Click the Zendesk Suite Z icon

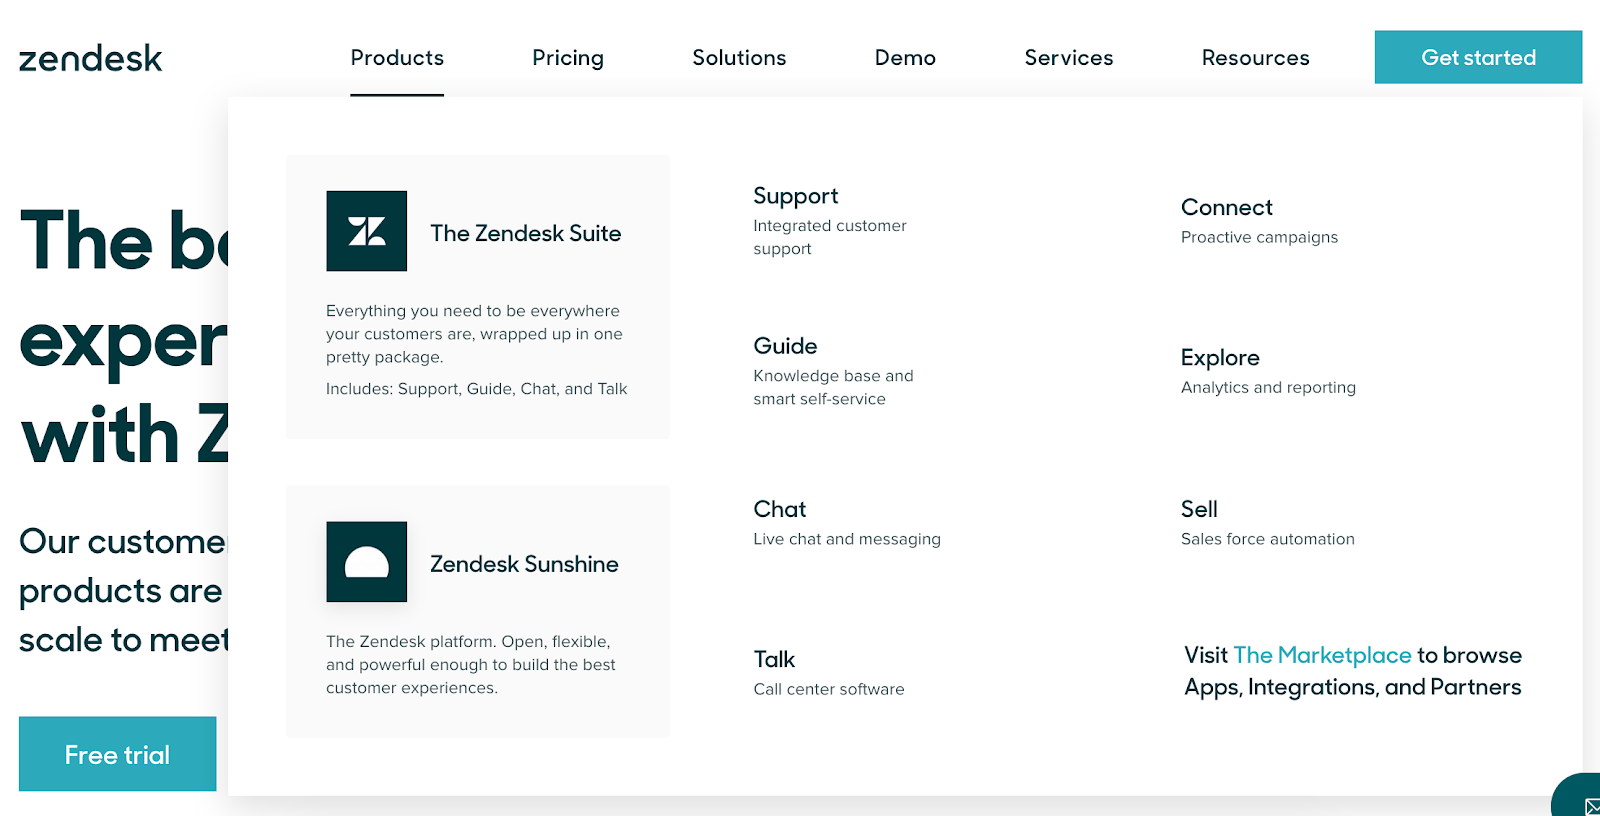(366, 231)
